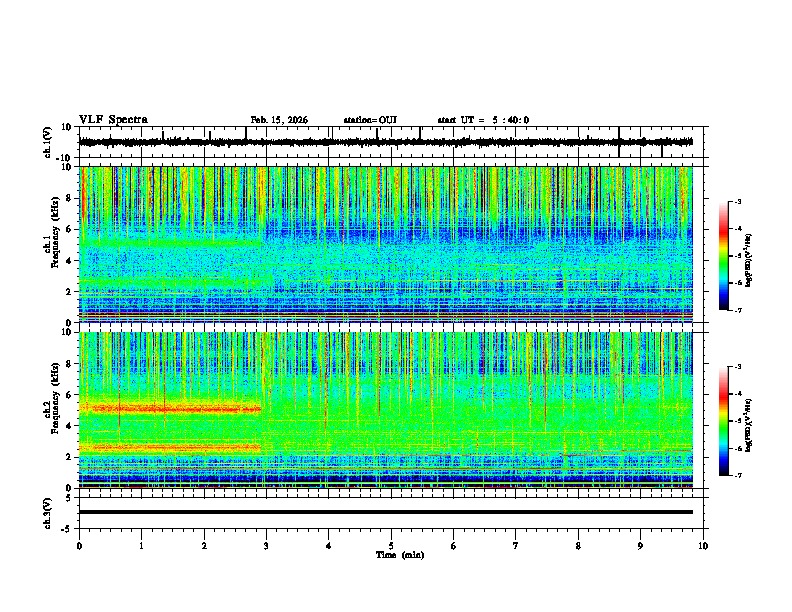The height and width of the screenshot is (612, 792).
Task: Click the "Time (min)" x-axis label
Action: pos(400,555)
